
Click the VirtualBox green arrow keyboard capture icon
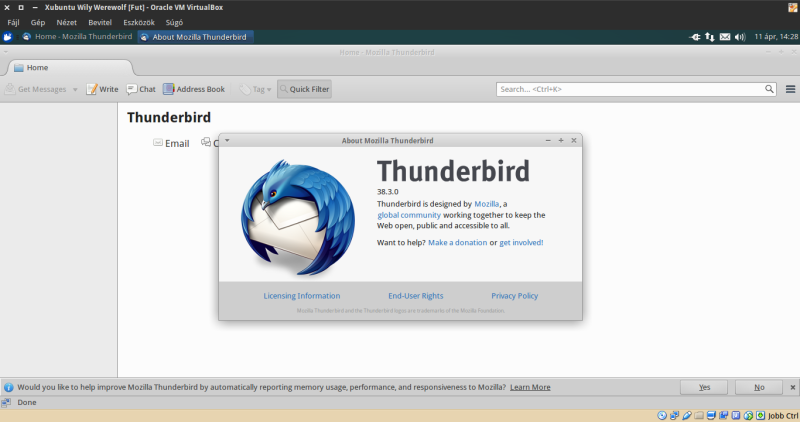(x=760, y=415)
